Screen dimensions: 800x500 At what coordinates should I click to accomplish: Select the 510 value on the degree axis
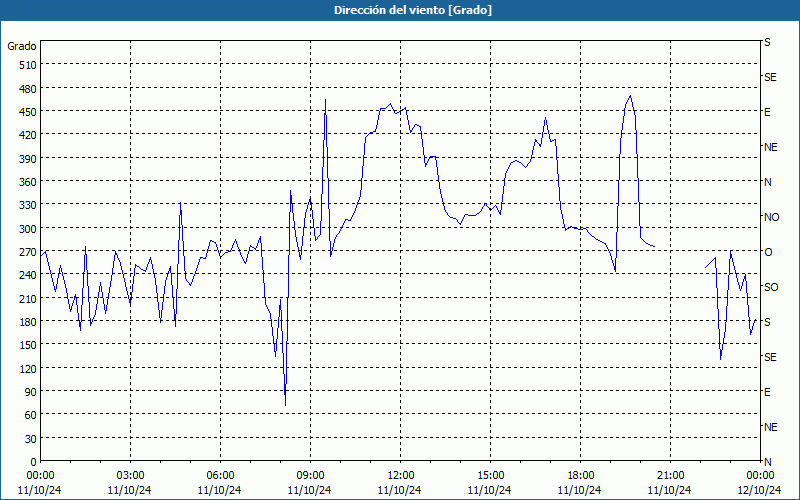click(28, 65)
